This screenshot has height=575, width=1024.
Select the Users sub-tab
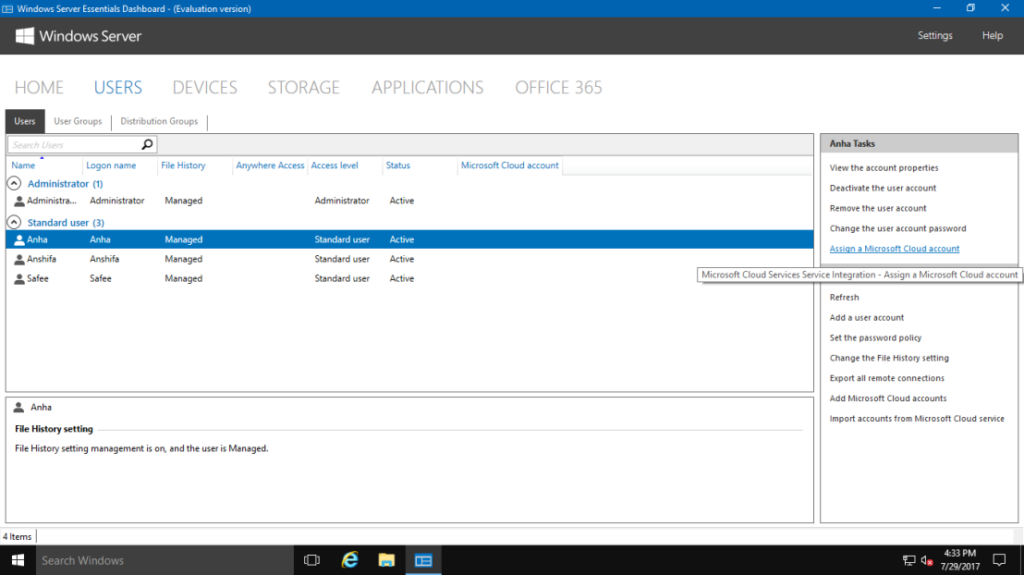pyautogui.click(x=25, y=121)
